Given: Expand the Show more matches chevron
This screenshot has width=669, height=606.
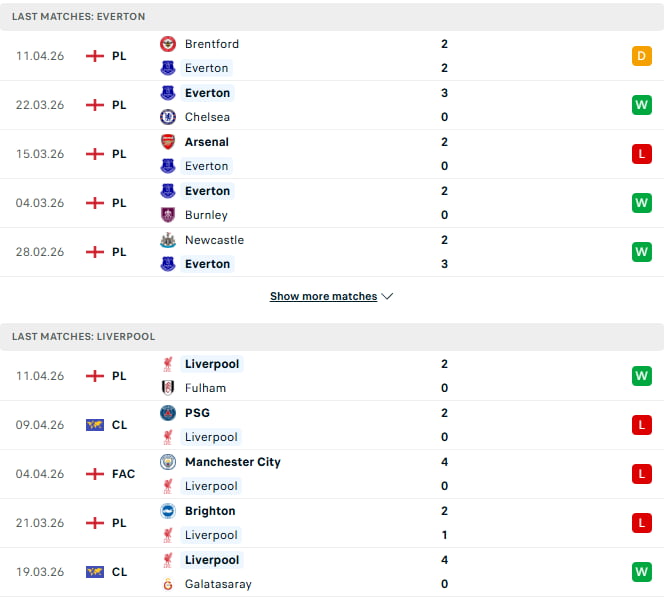Looking at the screenshot, I should (x=388, y=297).
